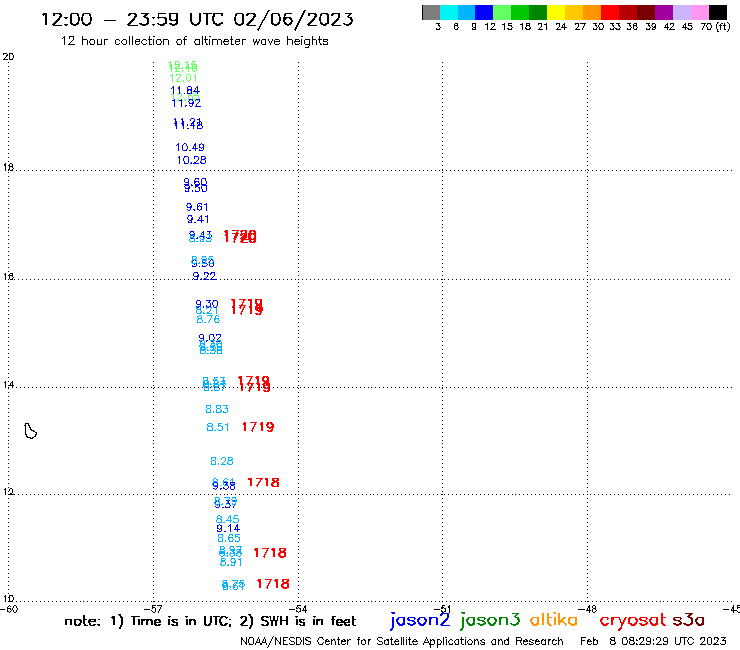This screenshot has width=740, height=650.
Task: Select the 8.51 wave height reading
Action: (218, 427)
